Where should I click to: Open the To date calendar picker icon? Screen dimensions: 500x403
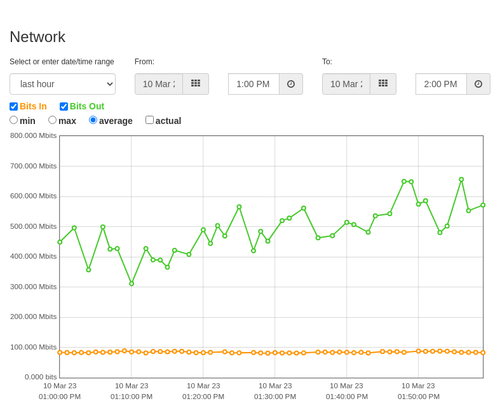383,84
